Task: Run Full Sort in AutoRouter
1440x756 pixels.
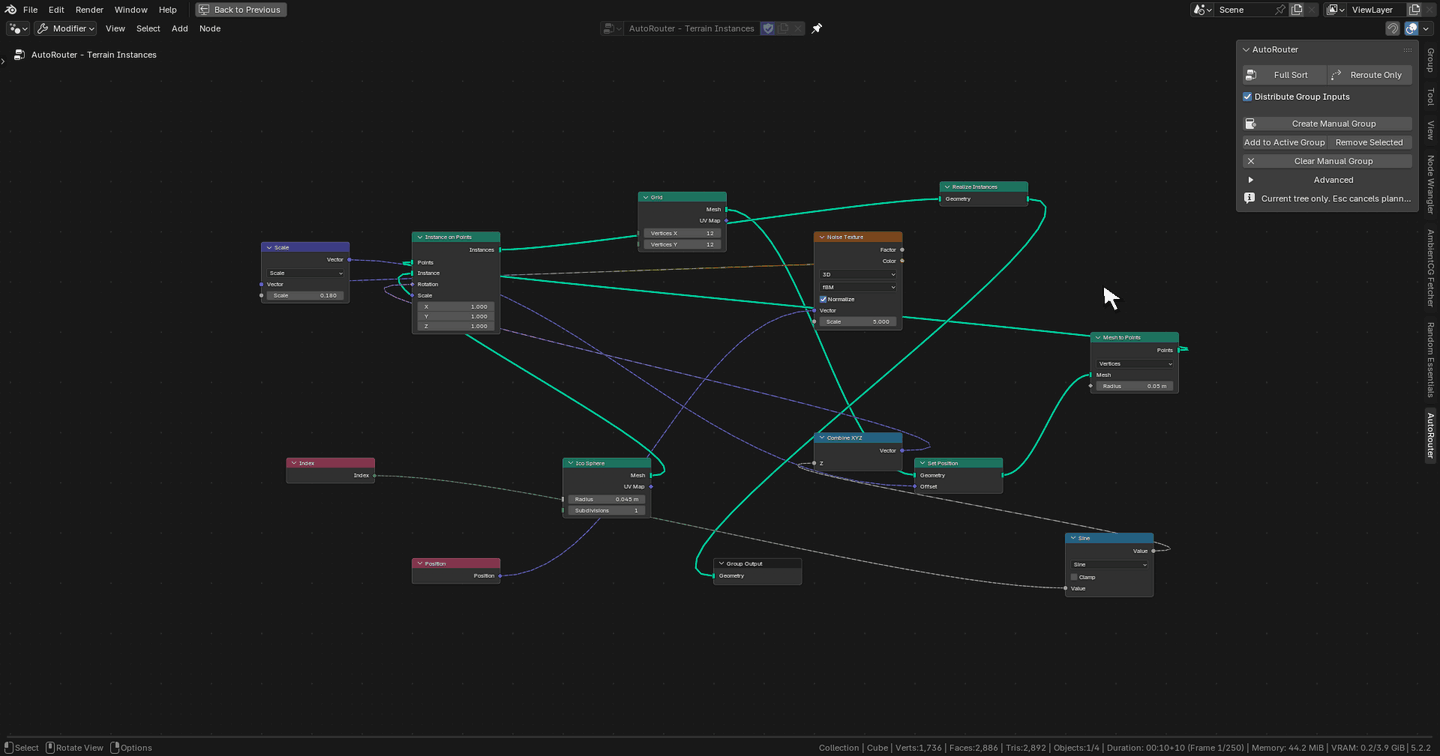Action: click(1284, 75)
